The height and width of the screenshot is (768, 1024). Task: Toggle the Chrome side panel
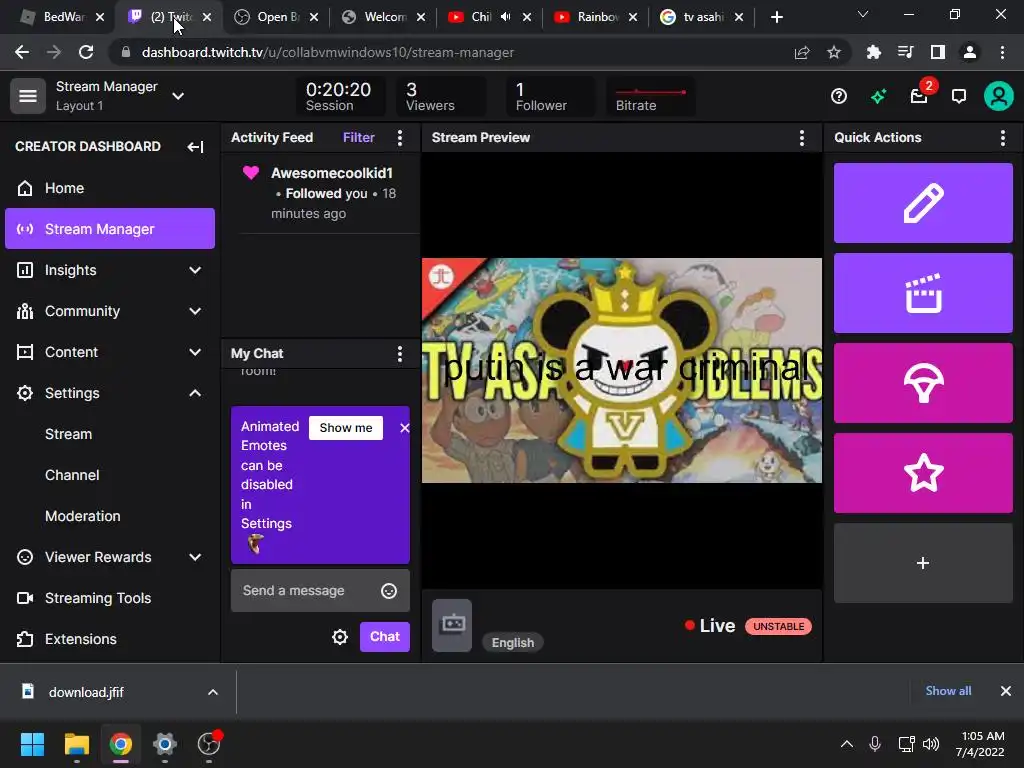pyautogui.click(x=938, y=52)
